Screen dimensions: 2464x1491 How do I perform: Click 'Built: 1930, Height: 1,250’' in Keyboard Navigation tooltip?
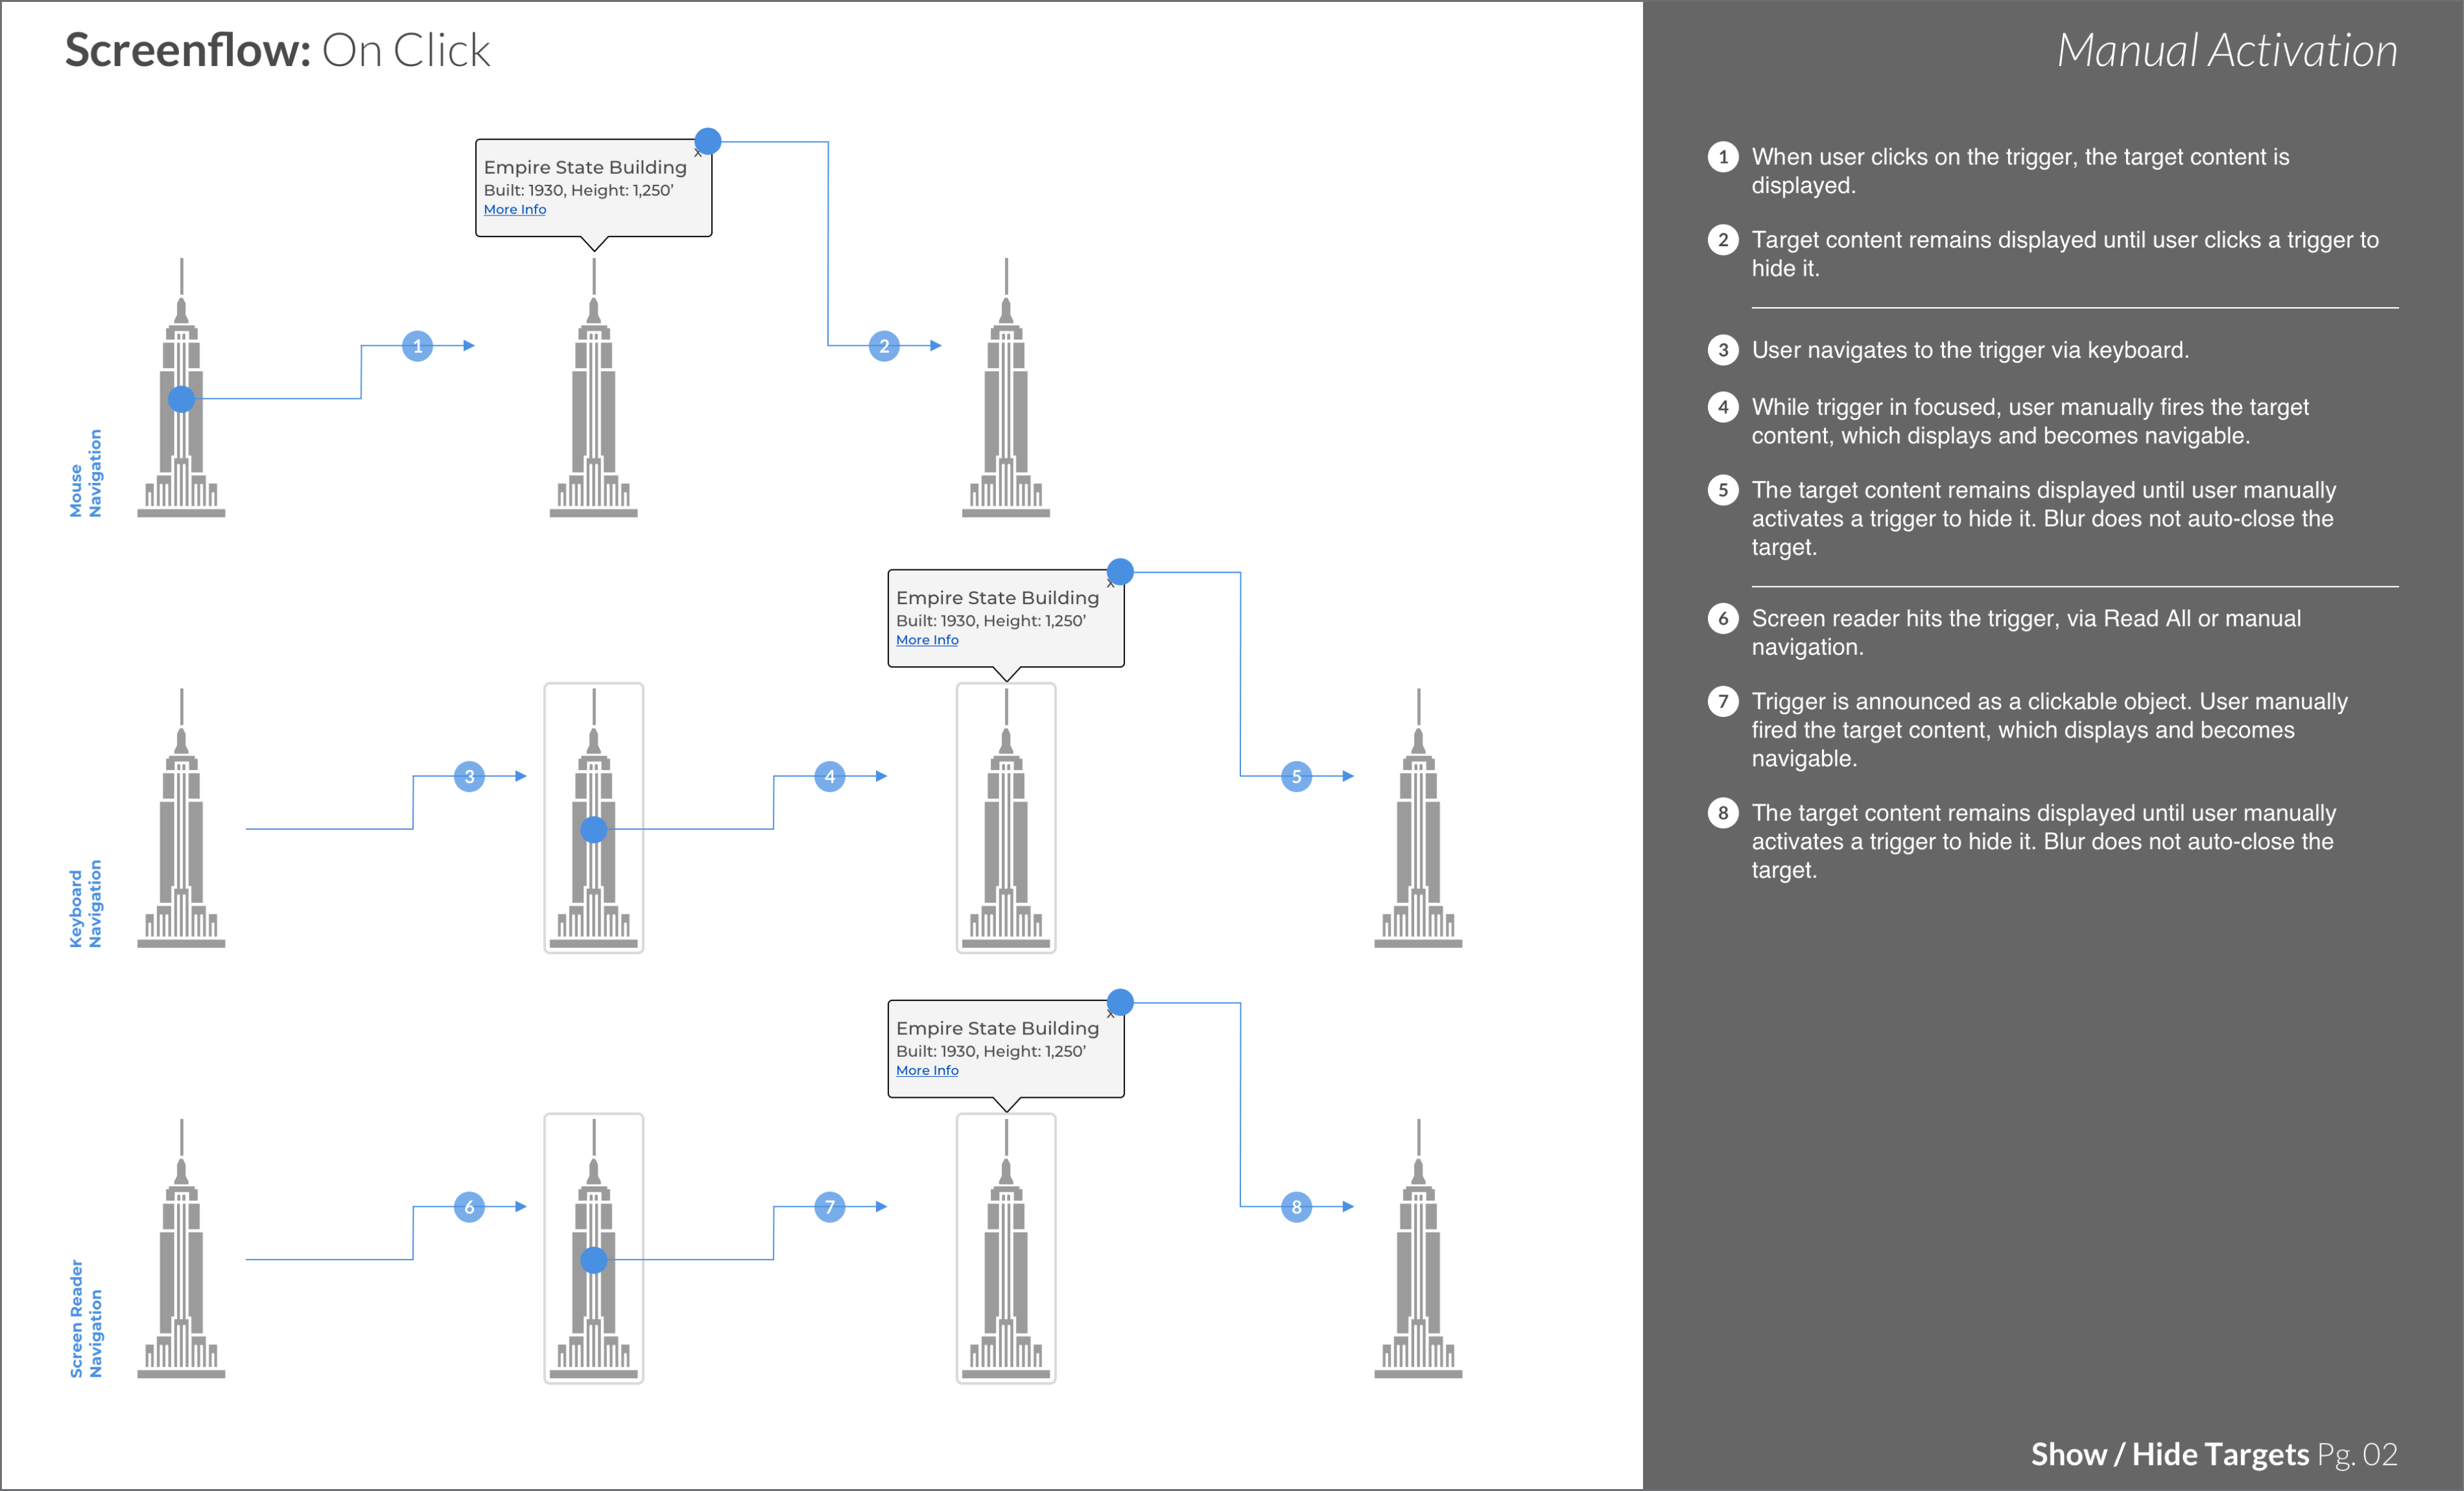pos(991,620)
